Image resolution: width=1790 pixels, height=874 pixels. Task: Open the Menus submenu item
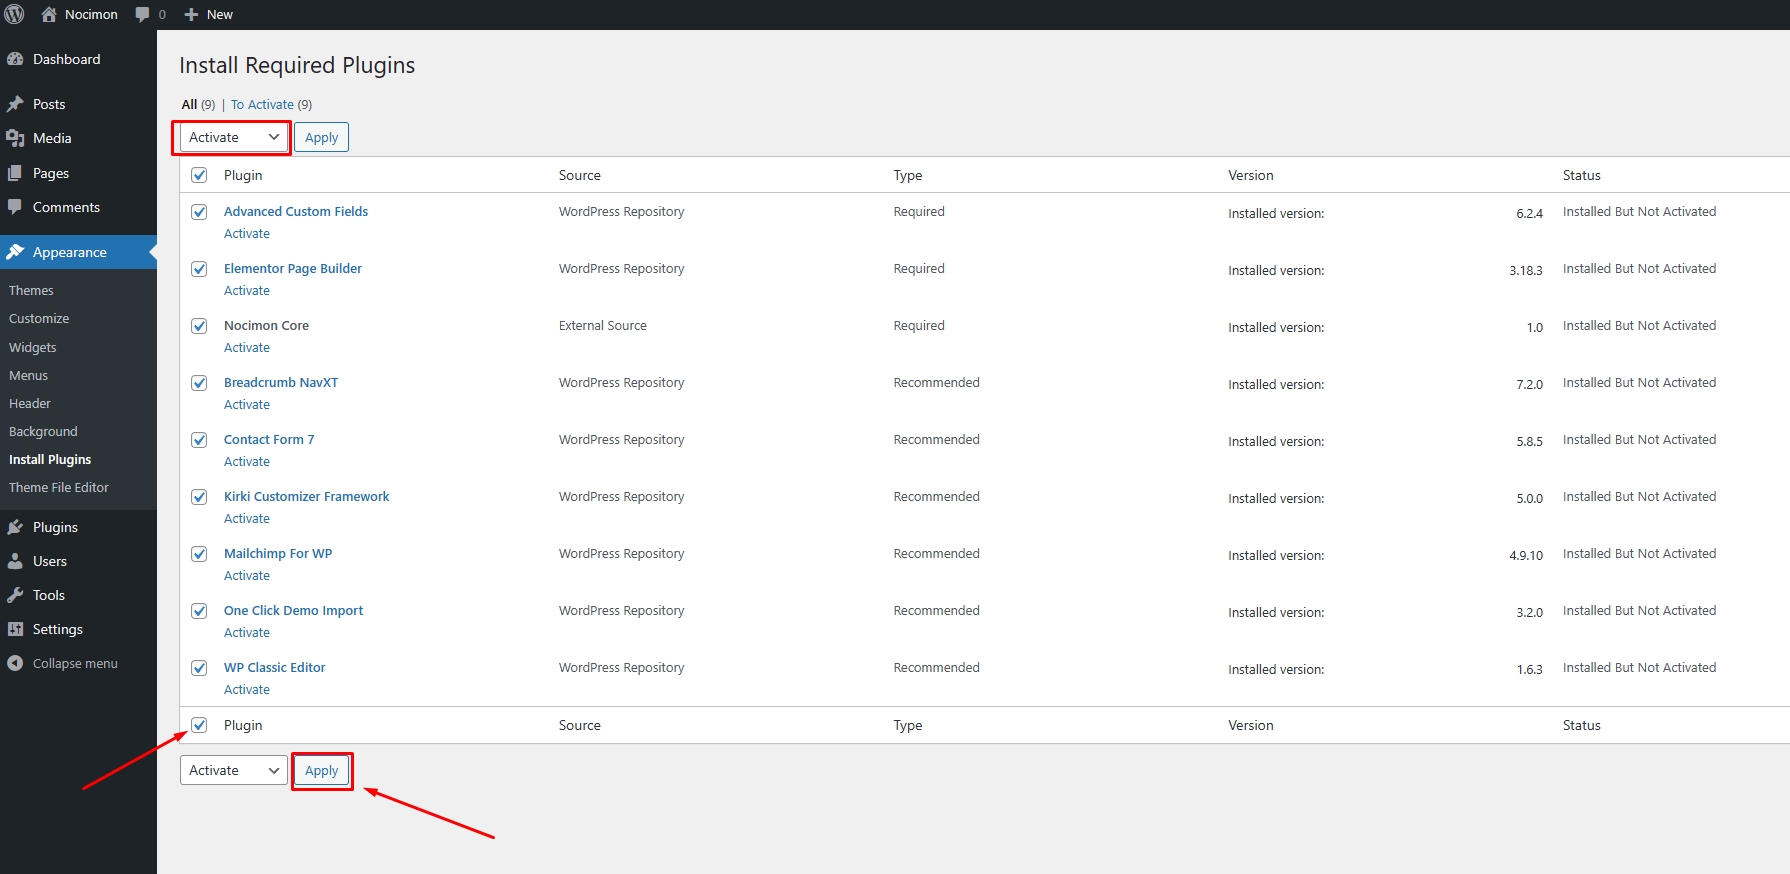coord(28,375)
